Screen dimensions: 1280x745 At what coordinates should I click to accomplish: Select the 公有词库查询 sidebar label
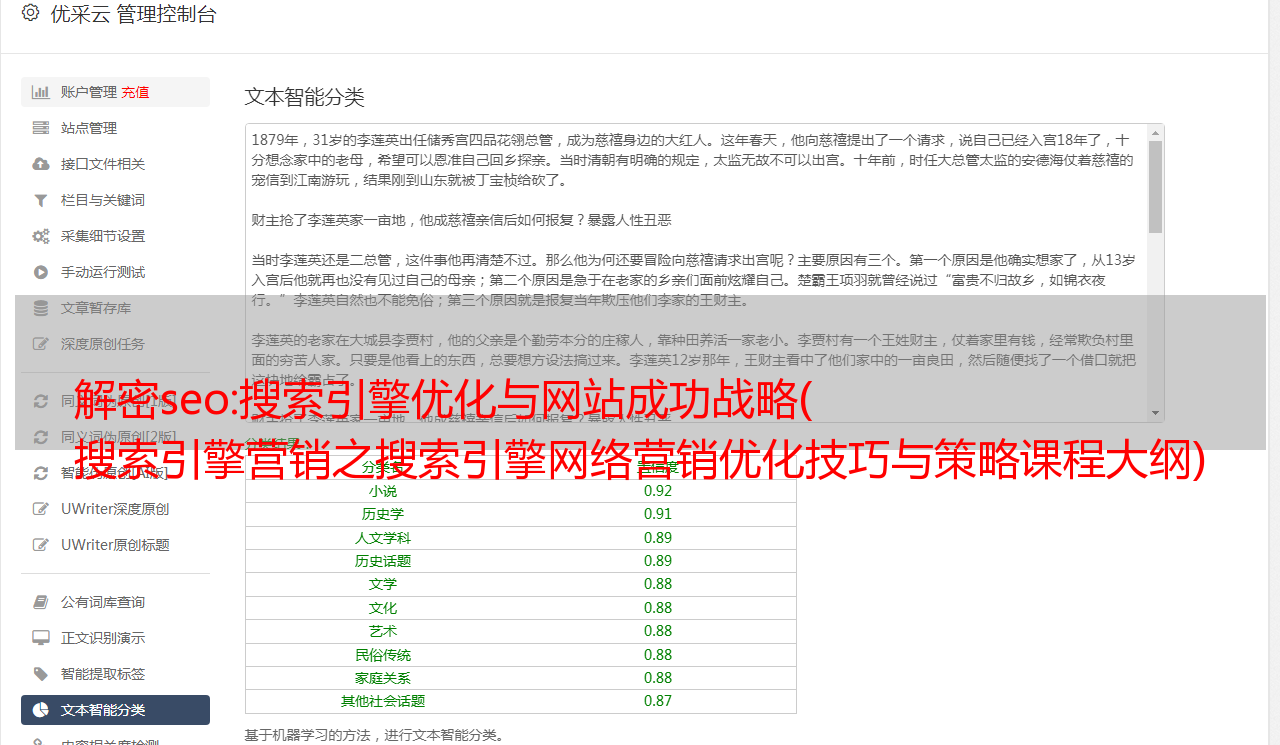click(103, 602)
